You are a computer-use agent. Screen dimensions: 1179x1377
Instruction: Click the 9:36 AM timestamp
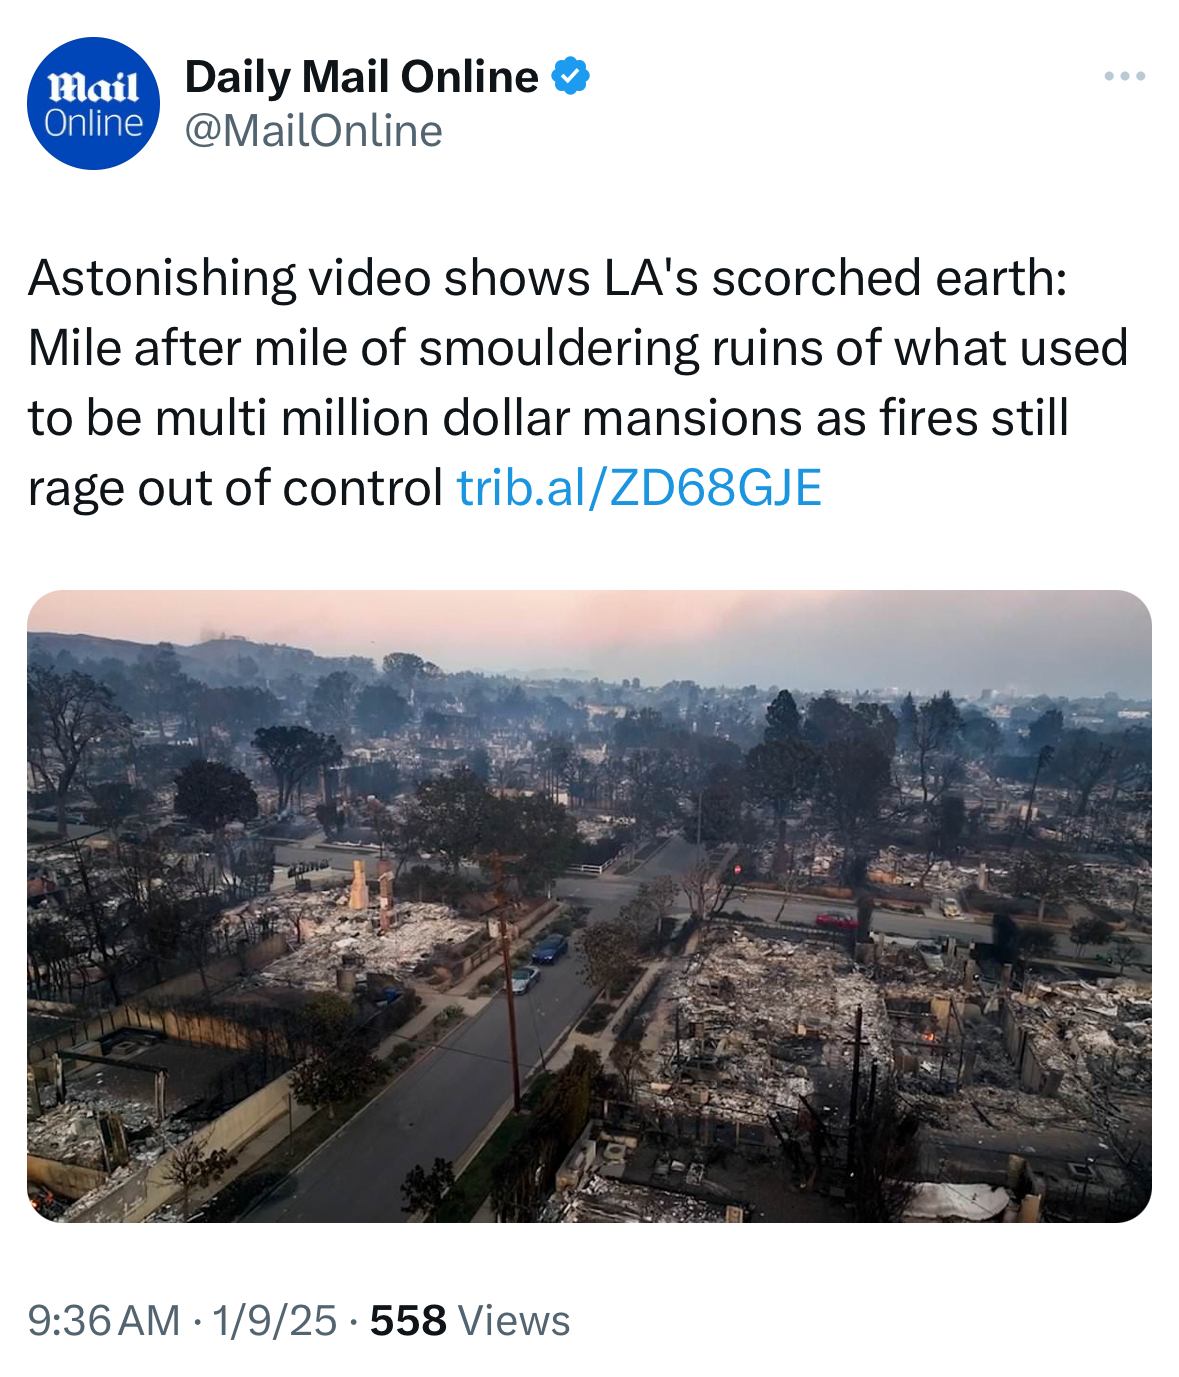104,1320
